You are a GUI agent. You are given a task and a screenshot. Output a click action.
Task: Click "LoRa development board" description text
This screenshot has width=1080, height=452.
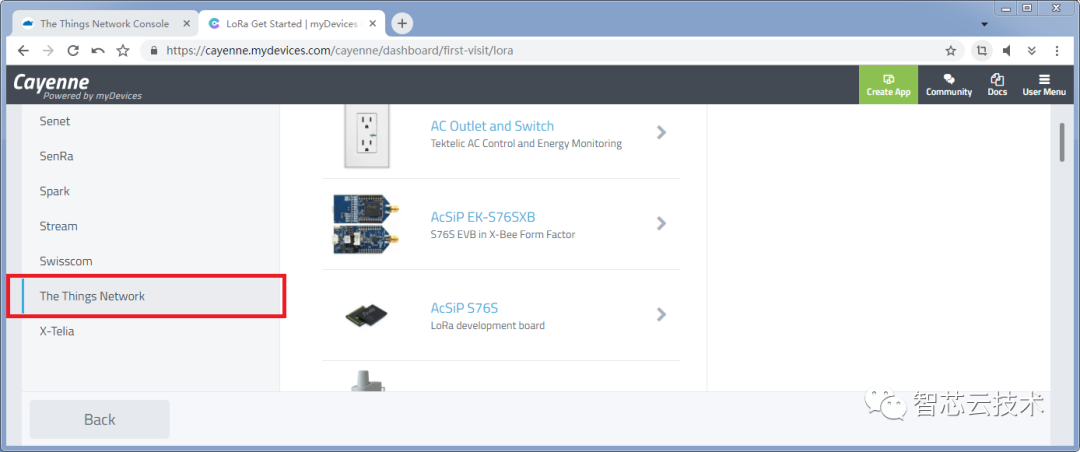click(x=488, y=326)
